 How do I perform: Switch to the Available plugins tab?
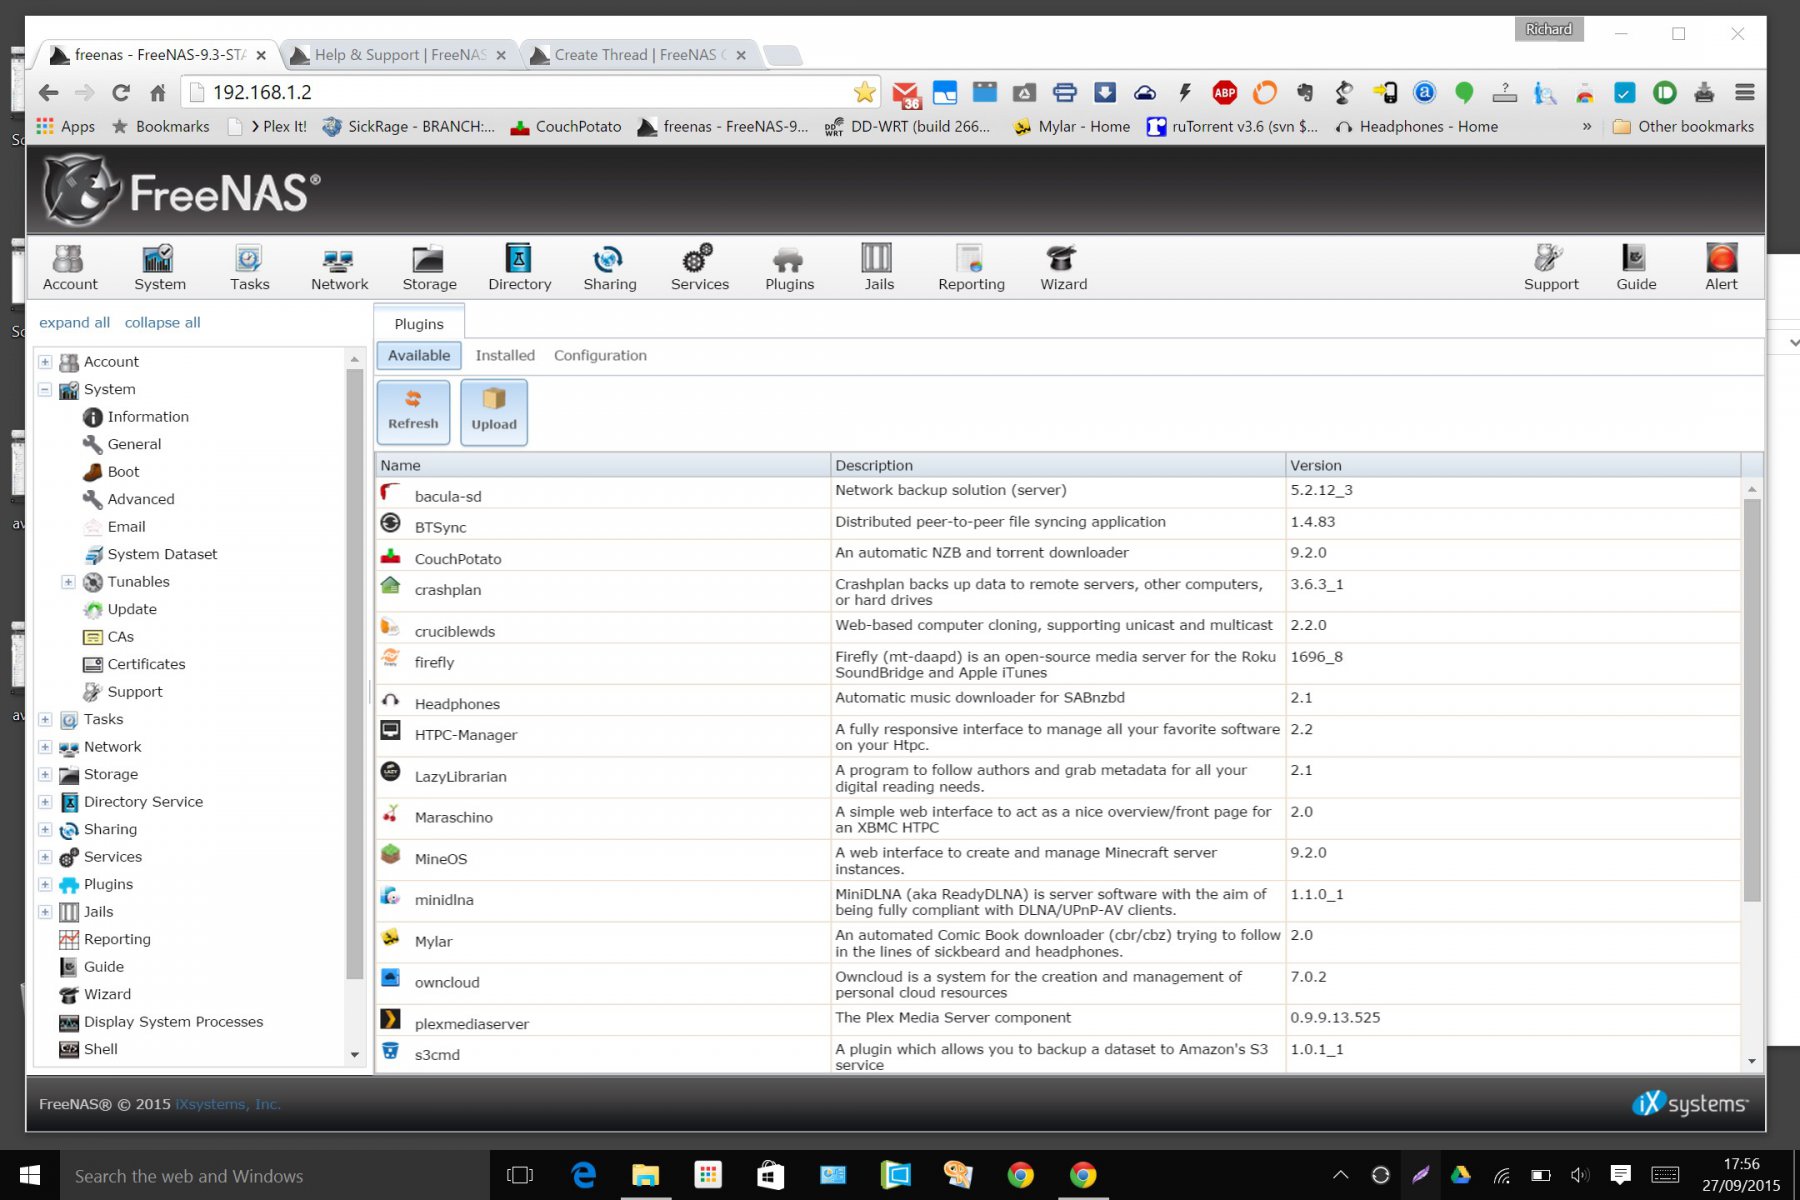[419, 355]
